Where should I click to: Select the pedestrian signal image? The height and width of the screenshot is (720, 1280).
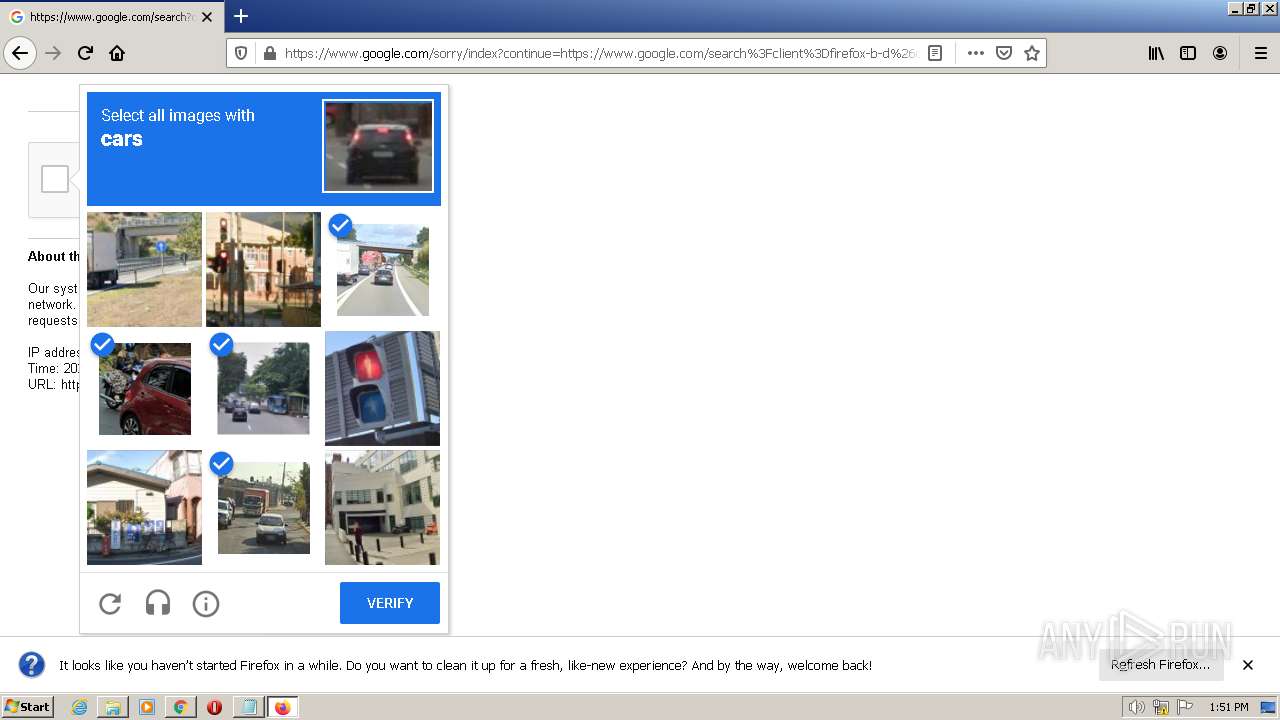382,388
